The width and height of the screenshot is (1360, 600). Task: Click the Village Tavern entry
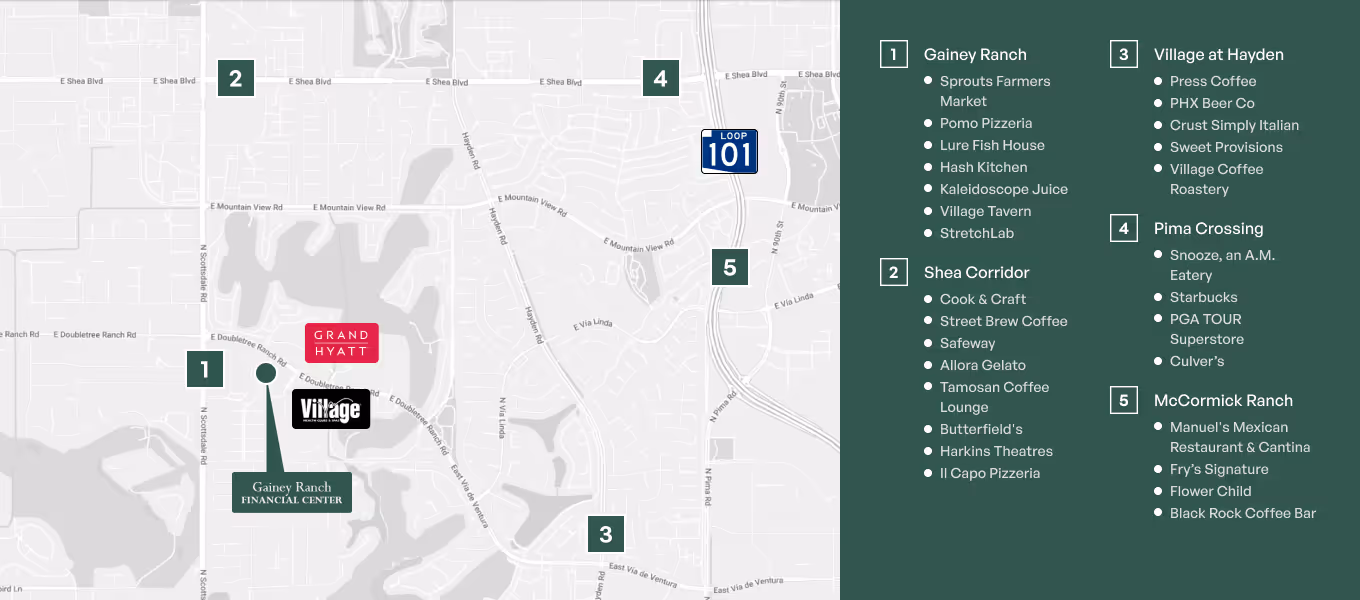click(985, 211)
